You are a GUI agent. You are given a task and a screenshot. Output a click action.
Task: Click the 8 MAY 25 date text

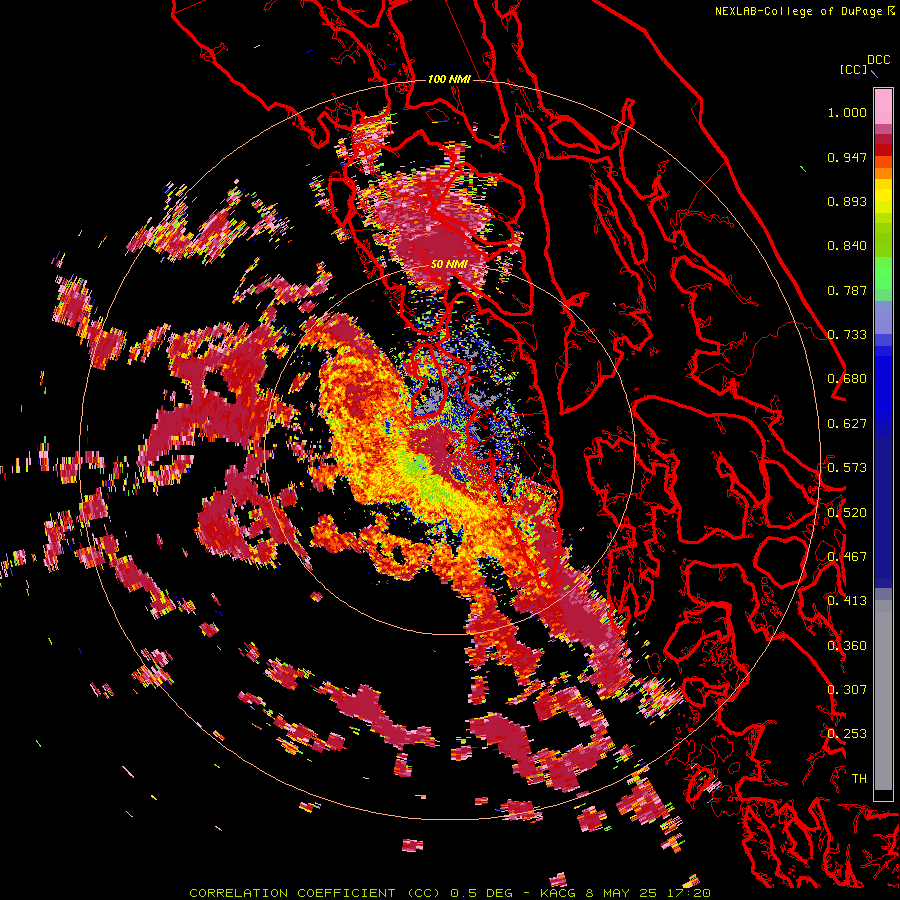(x=621, y=893)
